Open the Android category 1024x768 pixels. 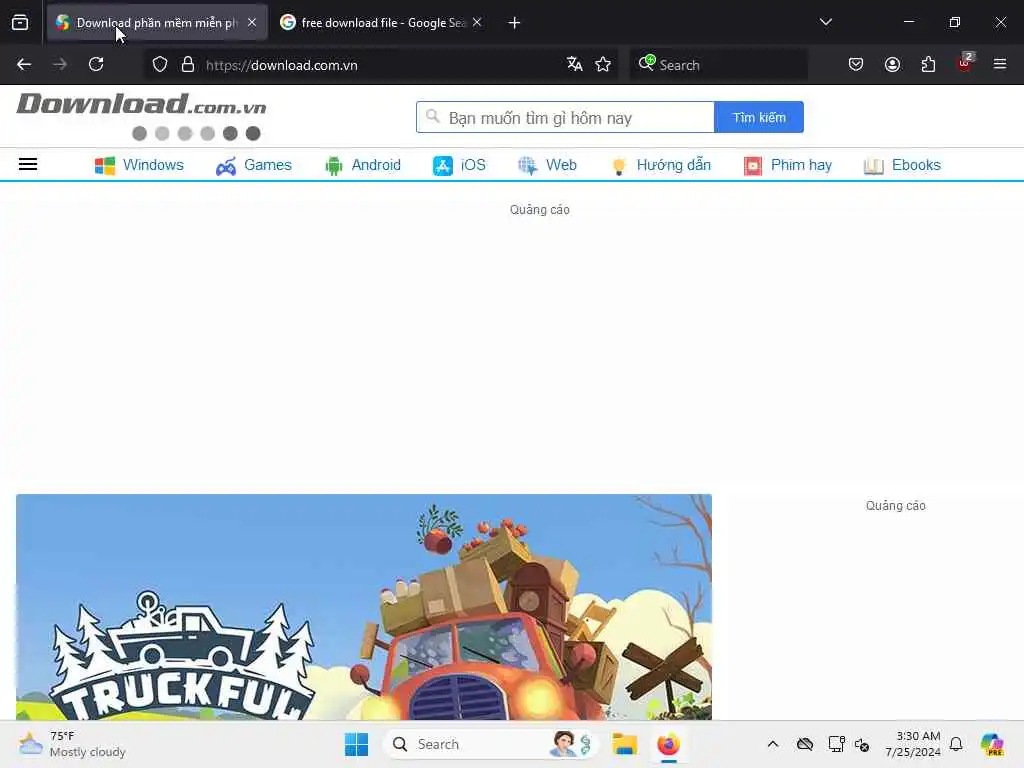pos(363,165)
